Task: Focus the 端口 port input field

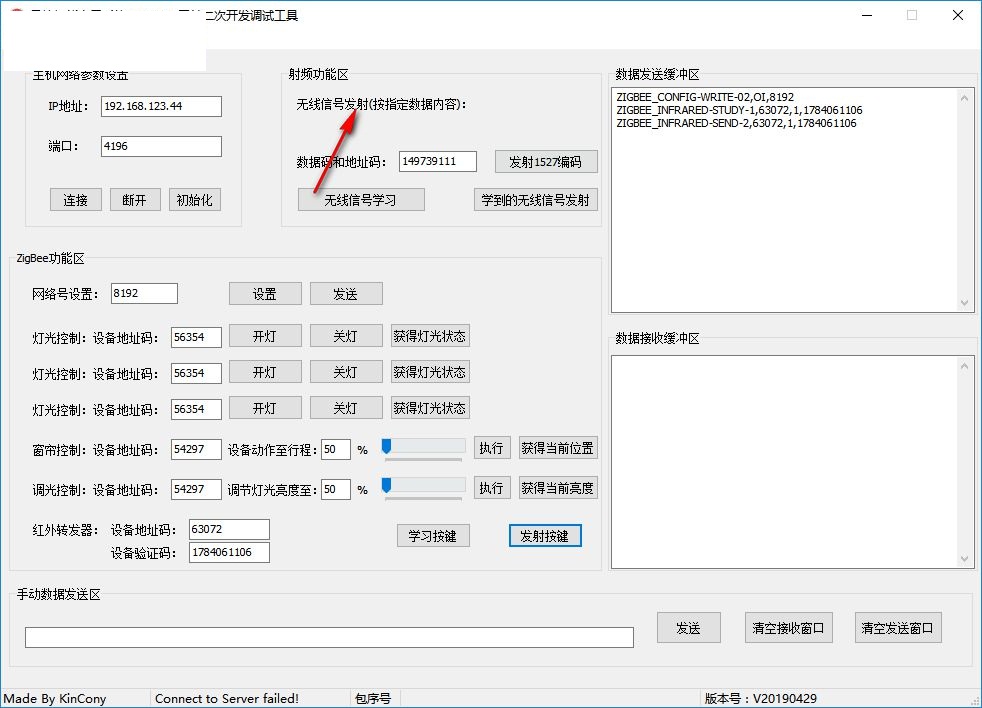Action: 161,146
